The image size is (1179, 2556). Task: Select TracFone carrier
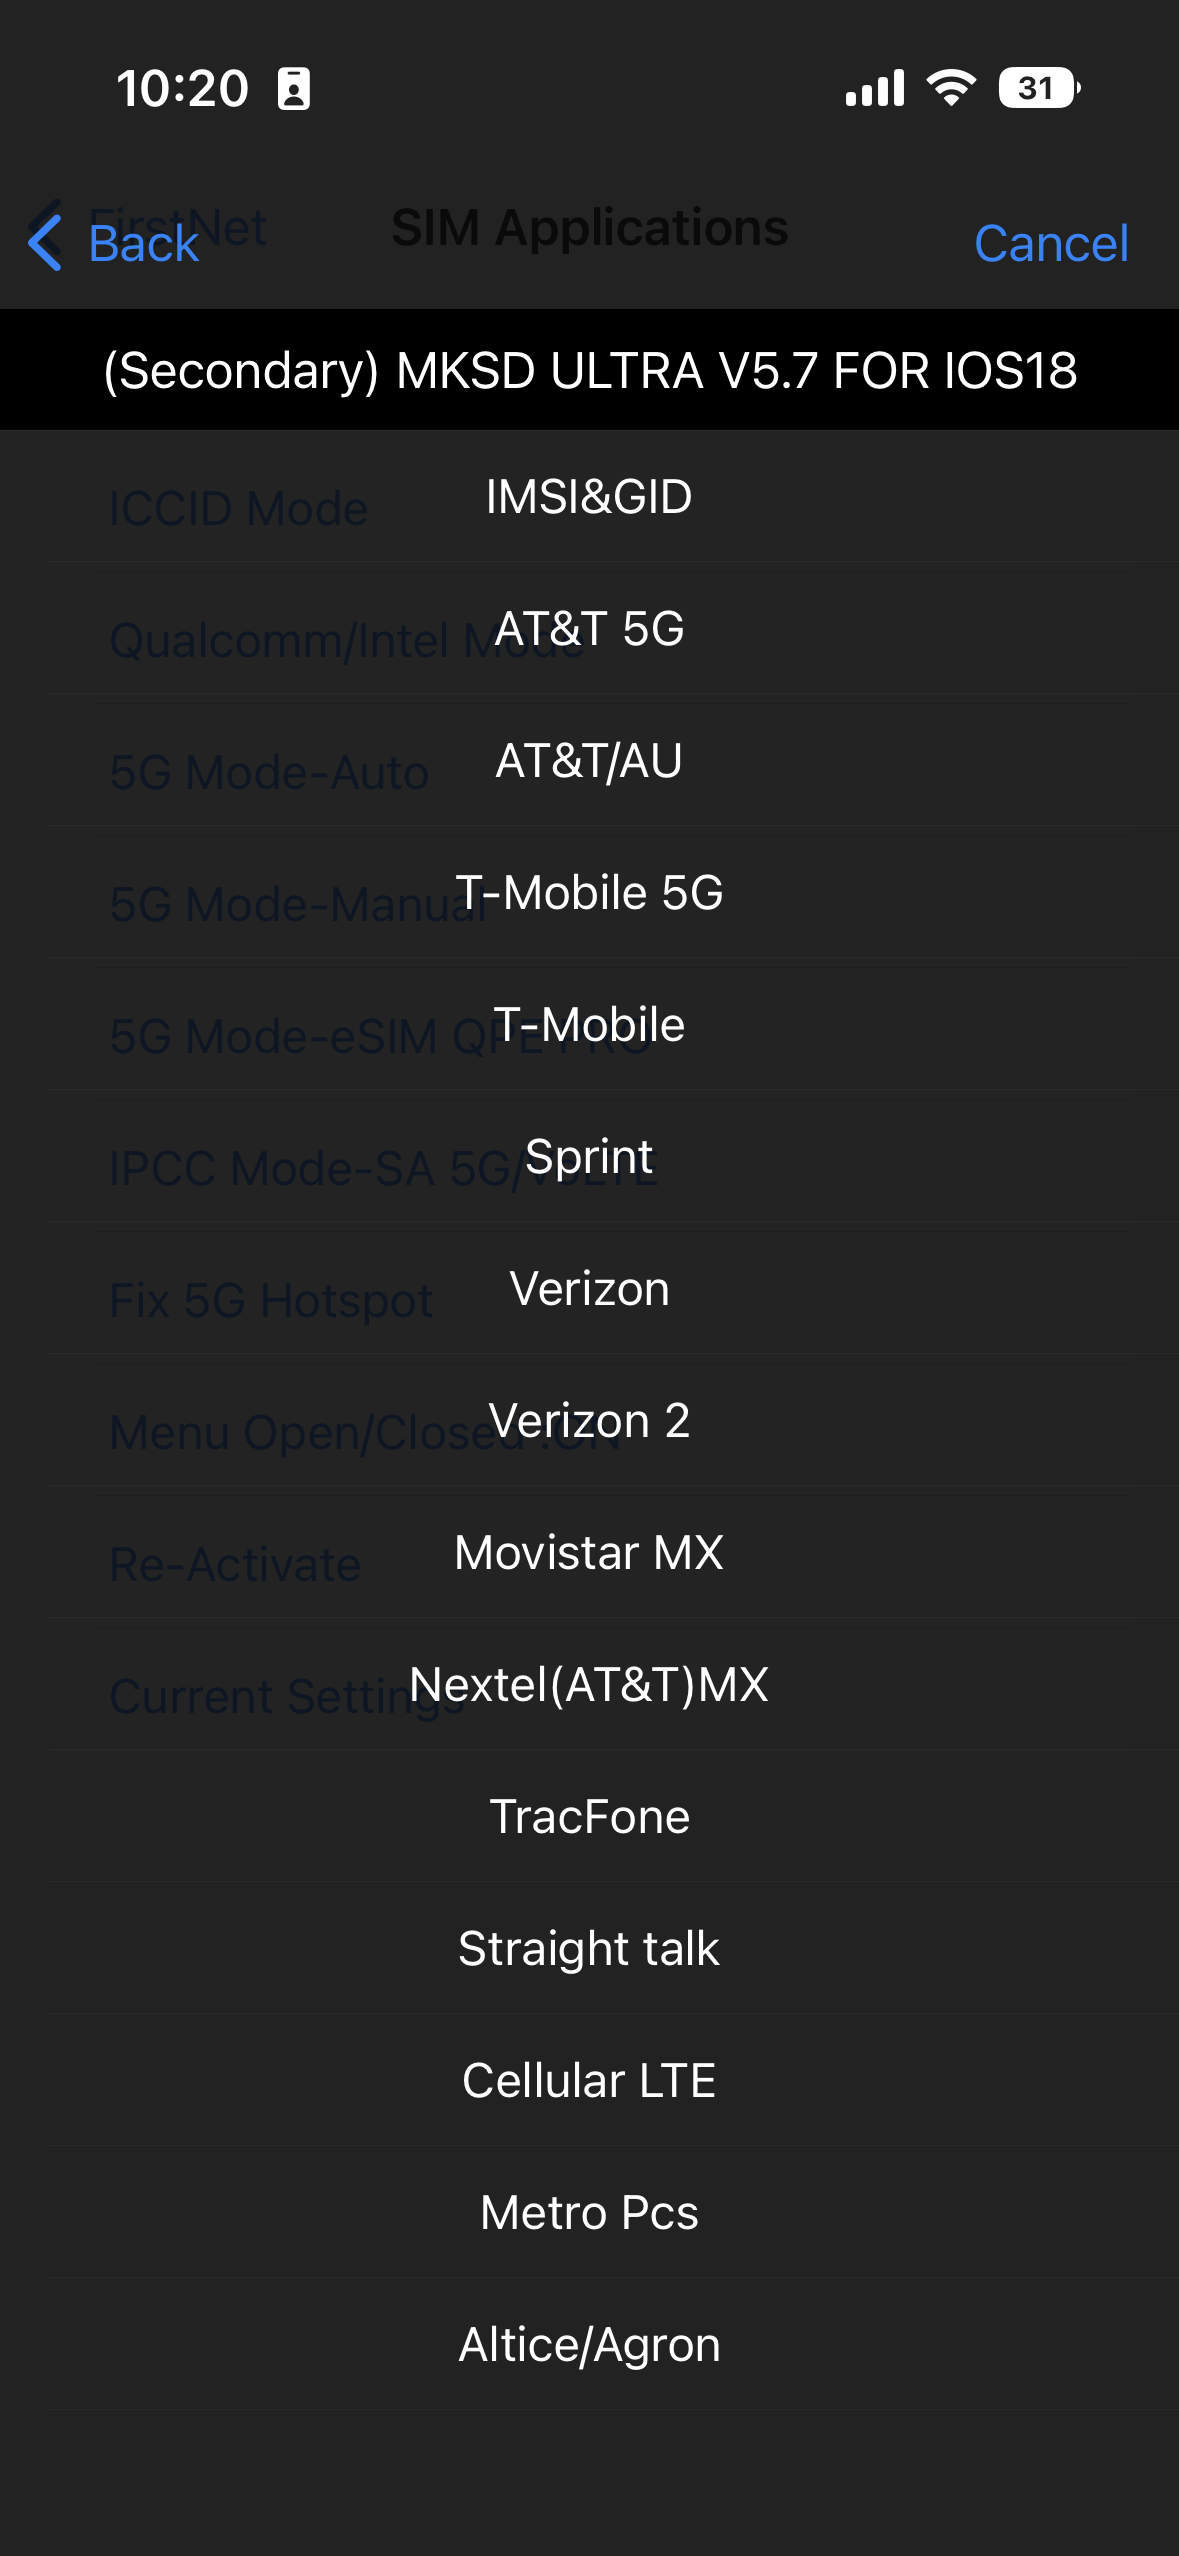pyautogui.click(x=589, y=1817)
